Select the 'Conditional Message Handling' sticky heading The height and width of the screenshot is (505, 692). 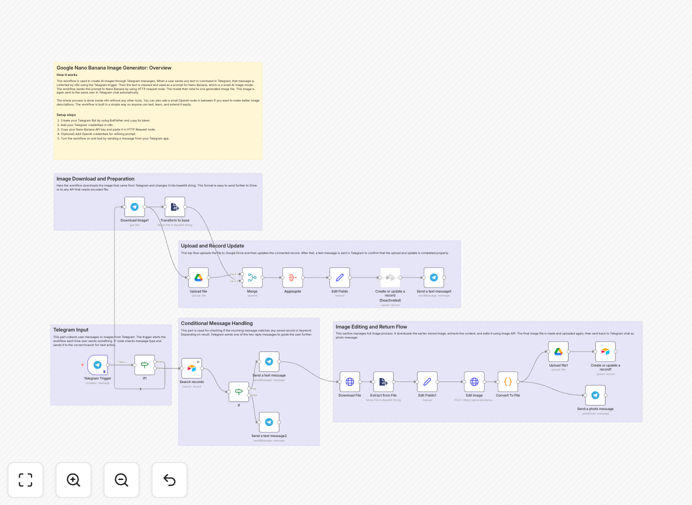pyautogui.click(x=217, y=323)
